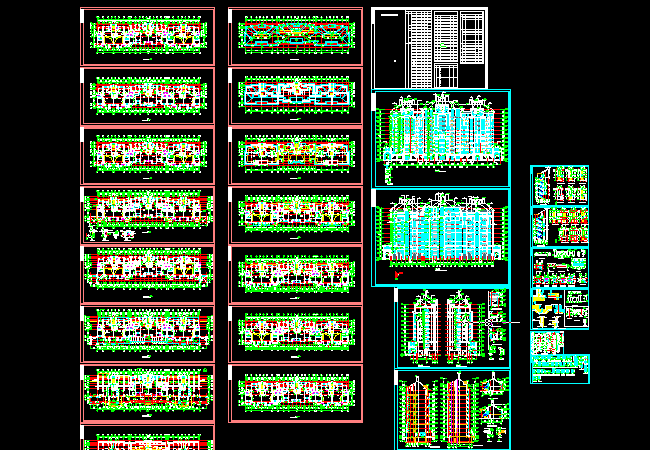Select the fifth sheet in middle column

click(x=295, y=274)
